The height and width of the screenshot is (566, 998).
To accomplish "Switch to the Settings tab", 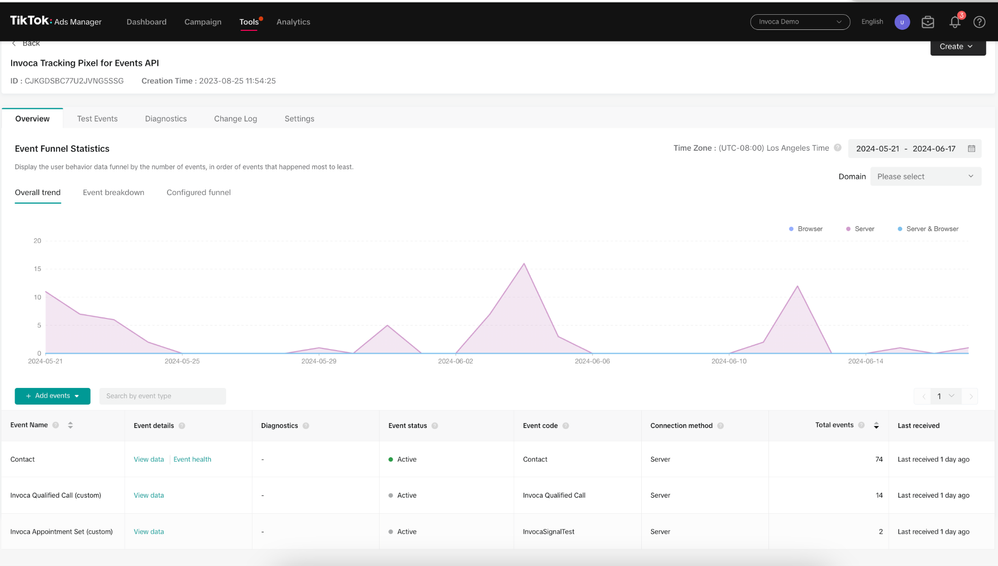I will tap(299, 118).
